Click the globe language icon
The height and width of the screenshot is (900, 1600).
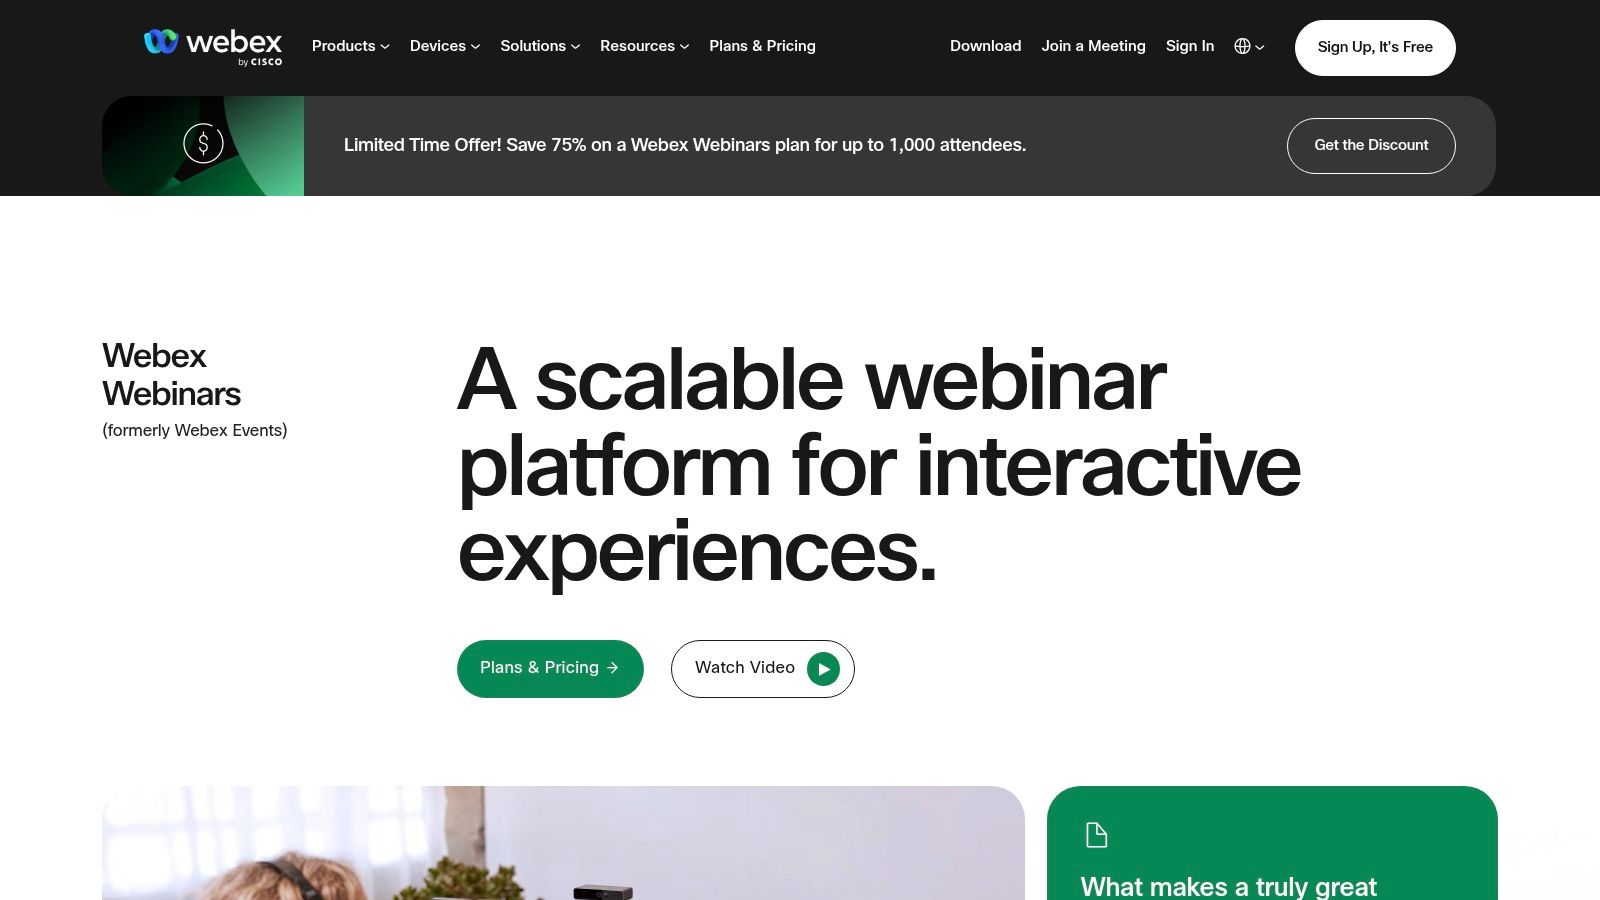coord(1240,46)
